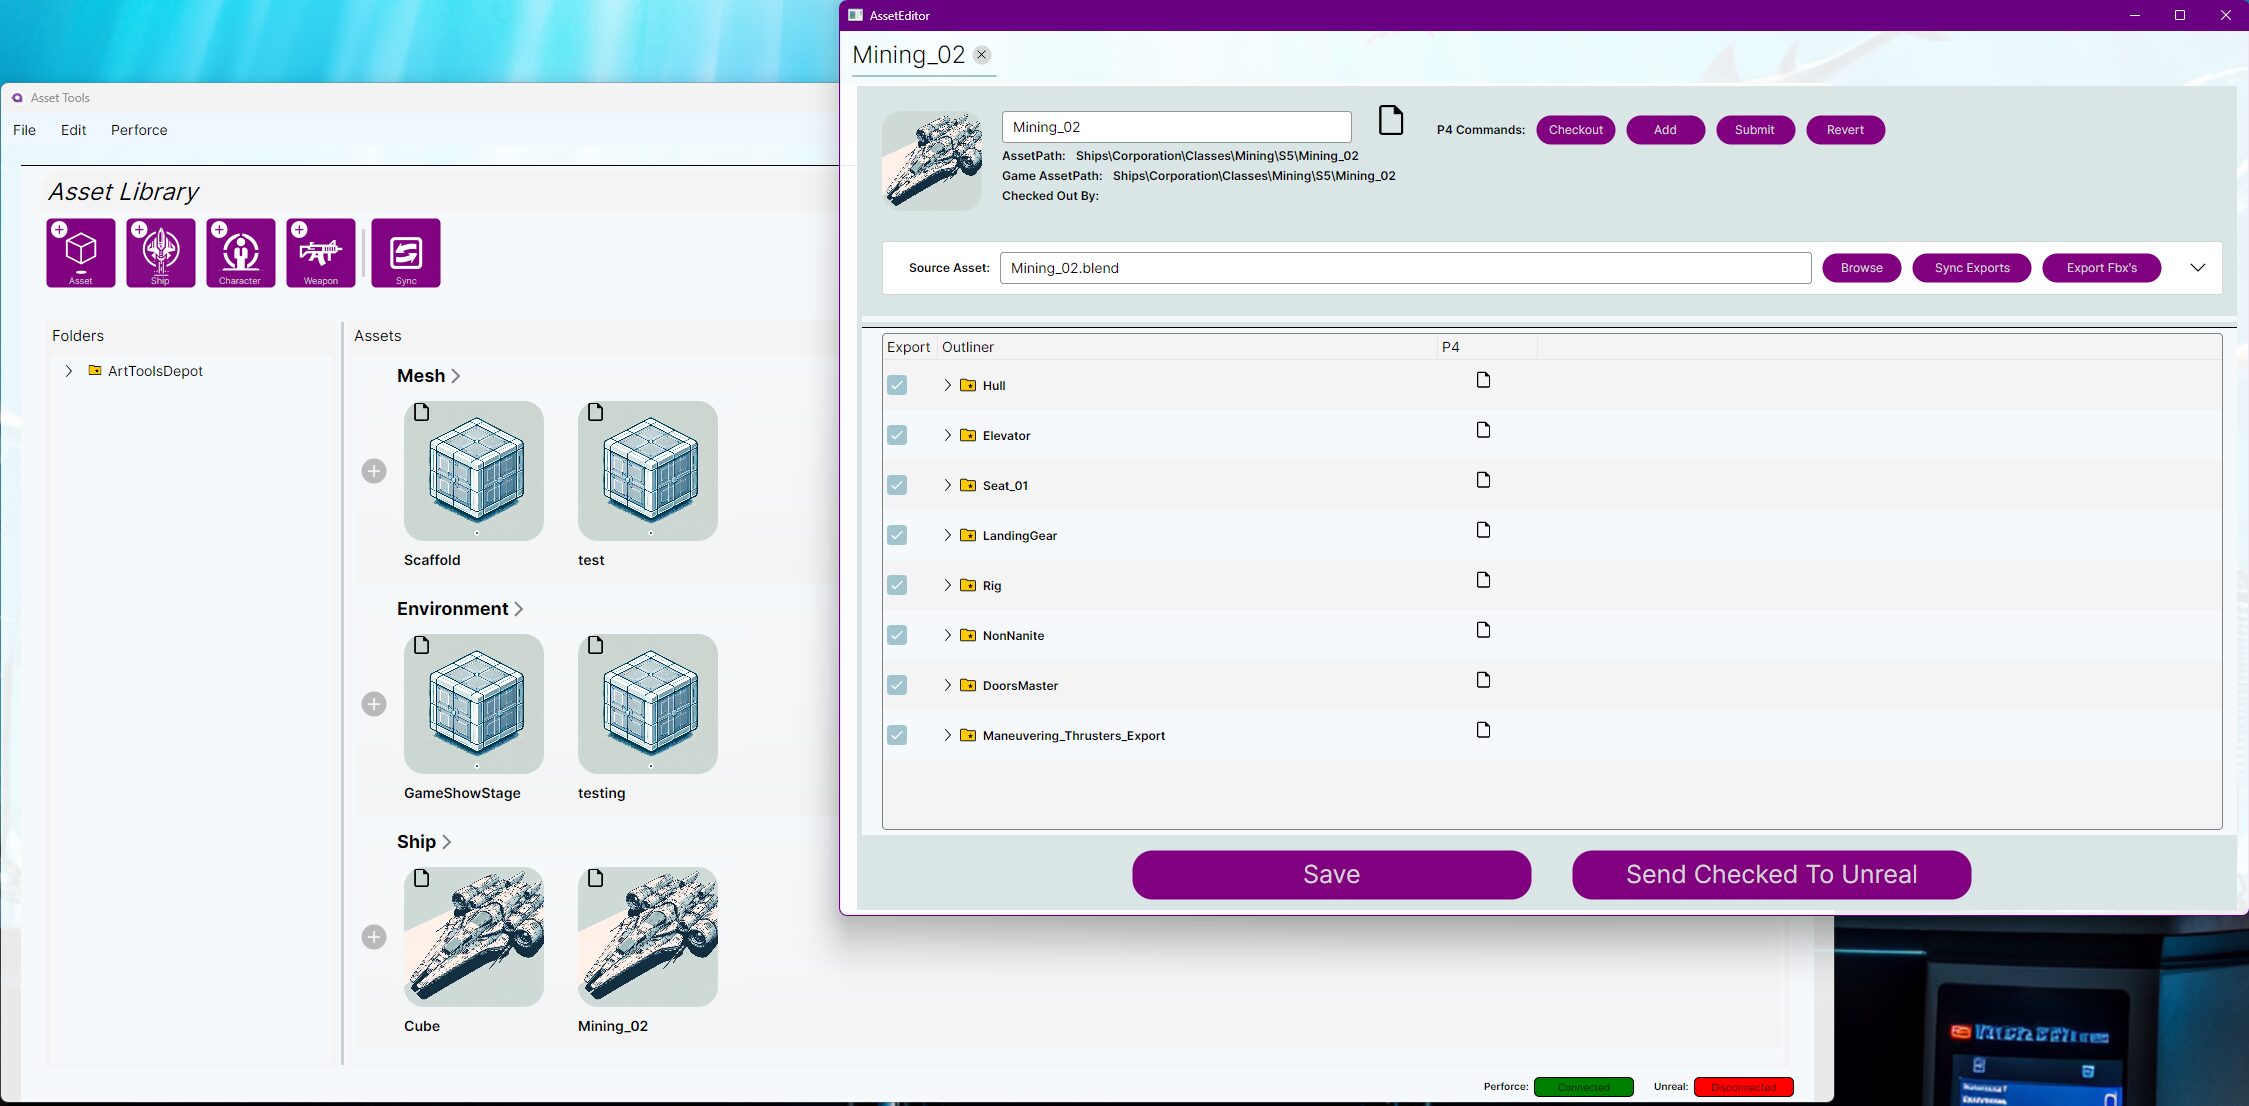The width and height of the screenshot is (2249, 1106).
Task: Uncheck the Hull export checkbox
Action: pyautogui.click(x=897, y=385)
